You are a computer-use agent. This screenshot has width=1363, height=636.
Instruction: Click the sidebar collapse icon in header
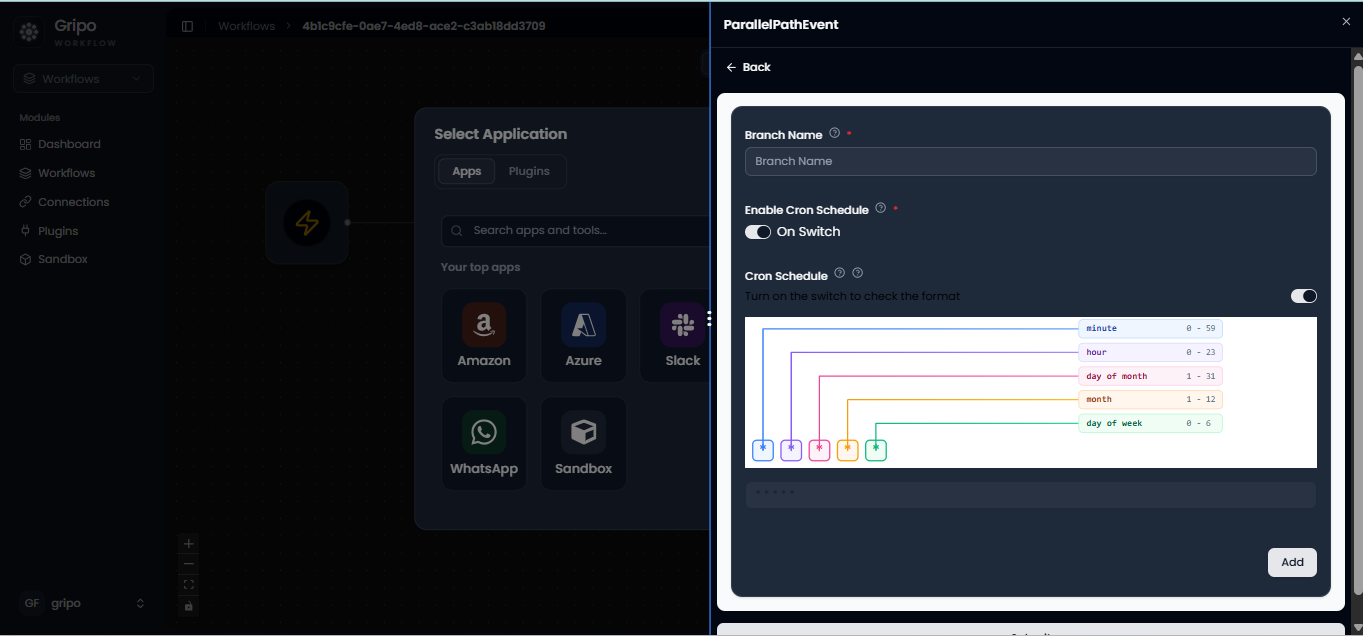pyautogui.click(x=187, y=26)
